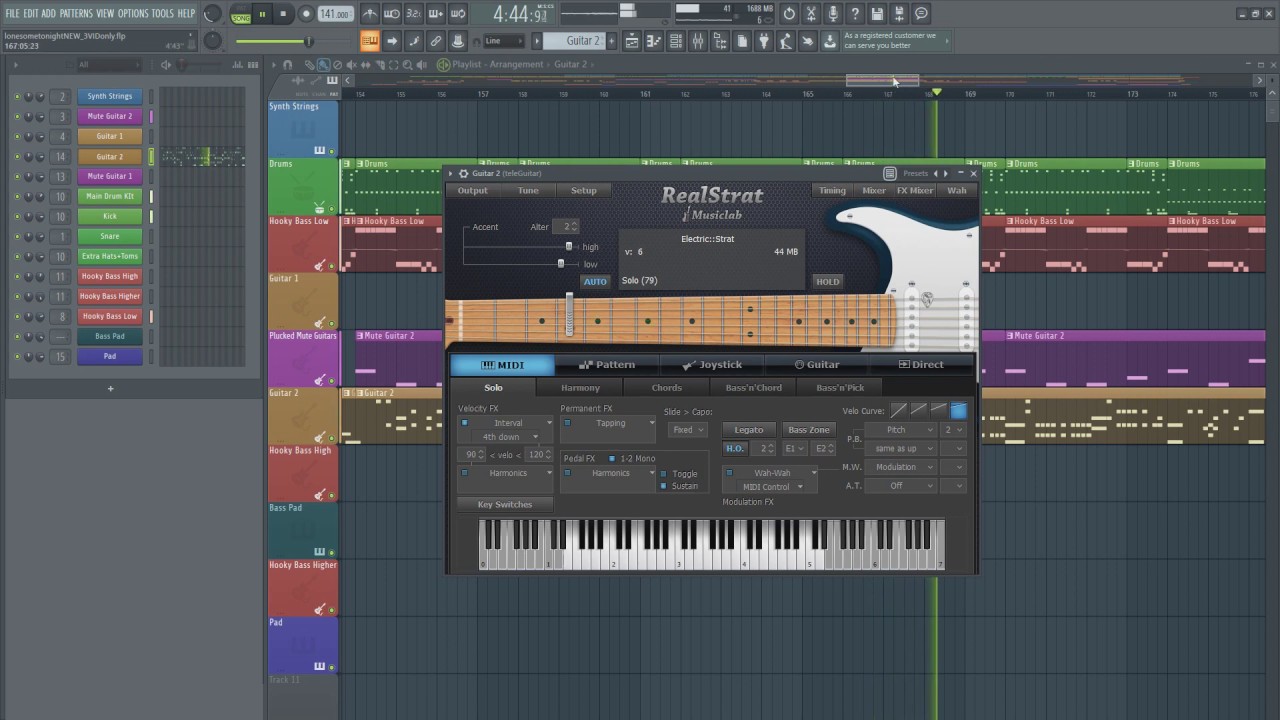Open the Chords tab in RealStrat
Image resolution: width=1280 pixels, height=720 pixels.
pyautogui.click(x=667, y=388)
